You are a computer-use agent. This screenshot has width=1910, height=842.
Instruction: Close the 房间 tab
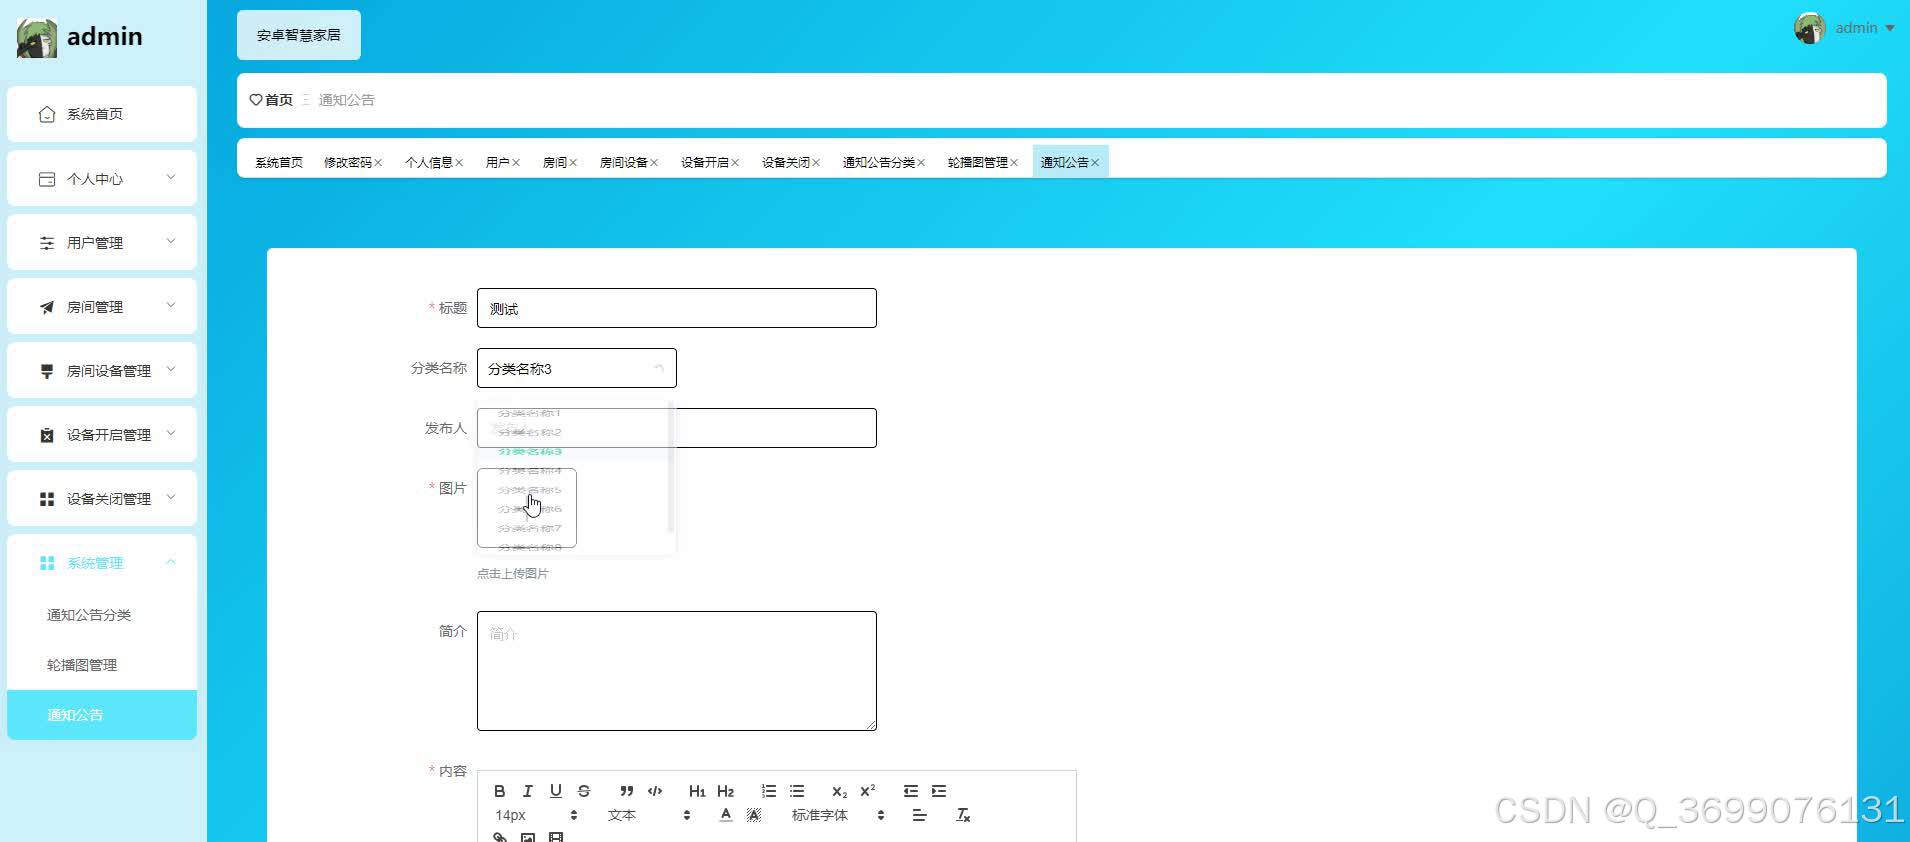click(573, 163)
